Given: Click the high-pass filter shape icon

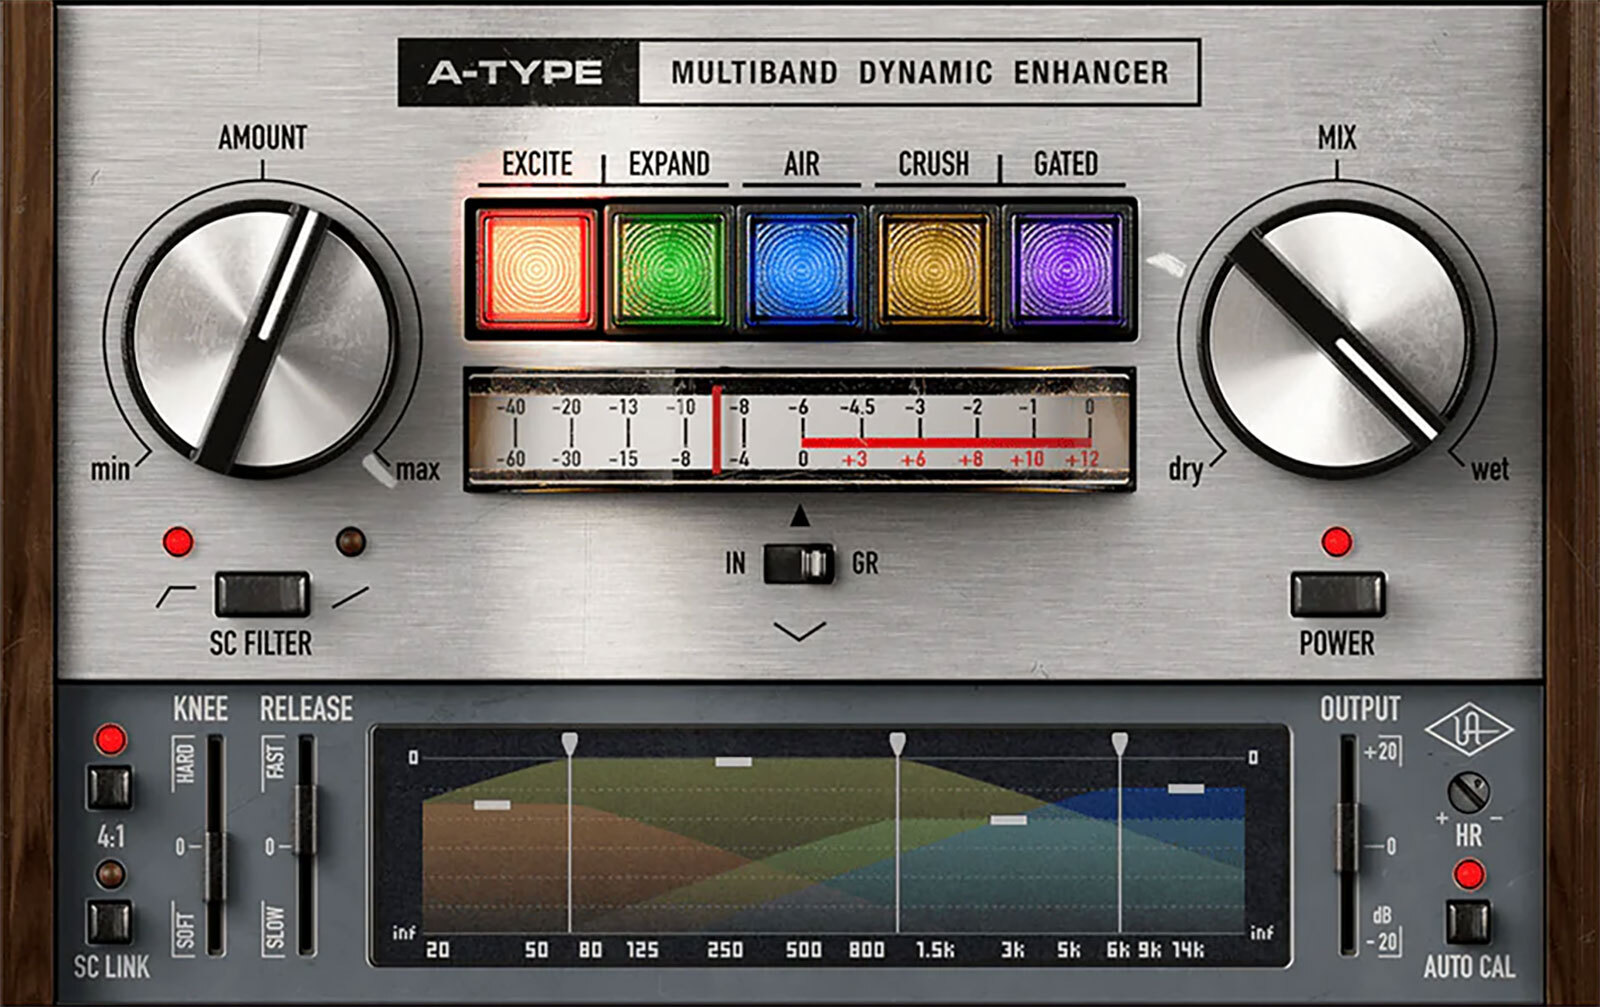Looking at the screenshot, I should click(x=175, y=596).
